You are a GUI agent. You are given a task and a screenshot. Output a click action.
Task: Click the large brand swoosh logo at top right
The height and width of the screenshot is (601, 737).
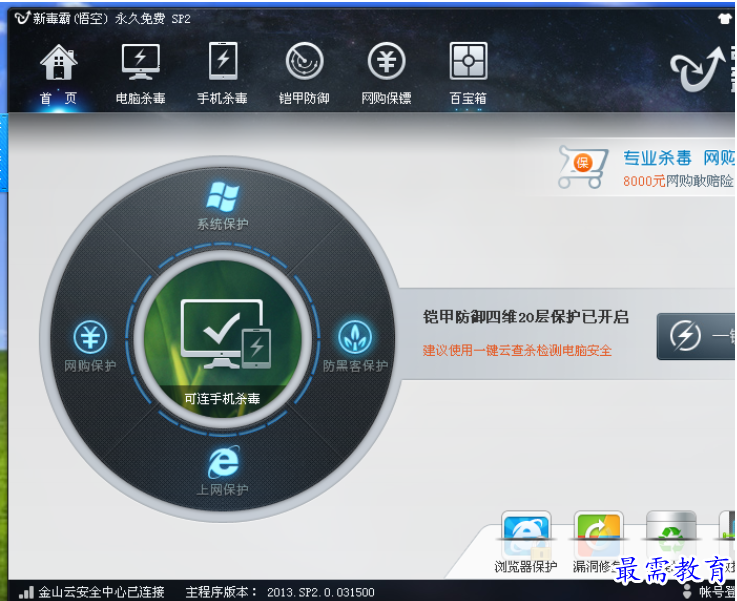click(x=698, y=70)
